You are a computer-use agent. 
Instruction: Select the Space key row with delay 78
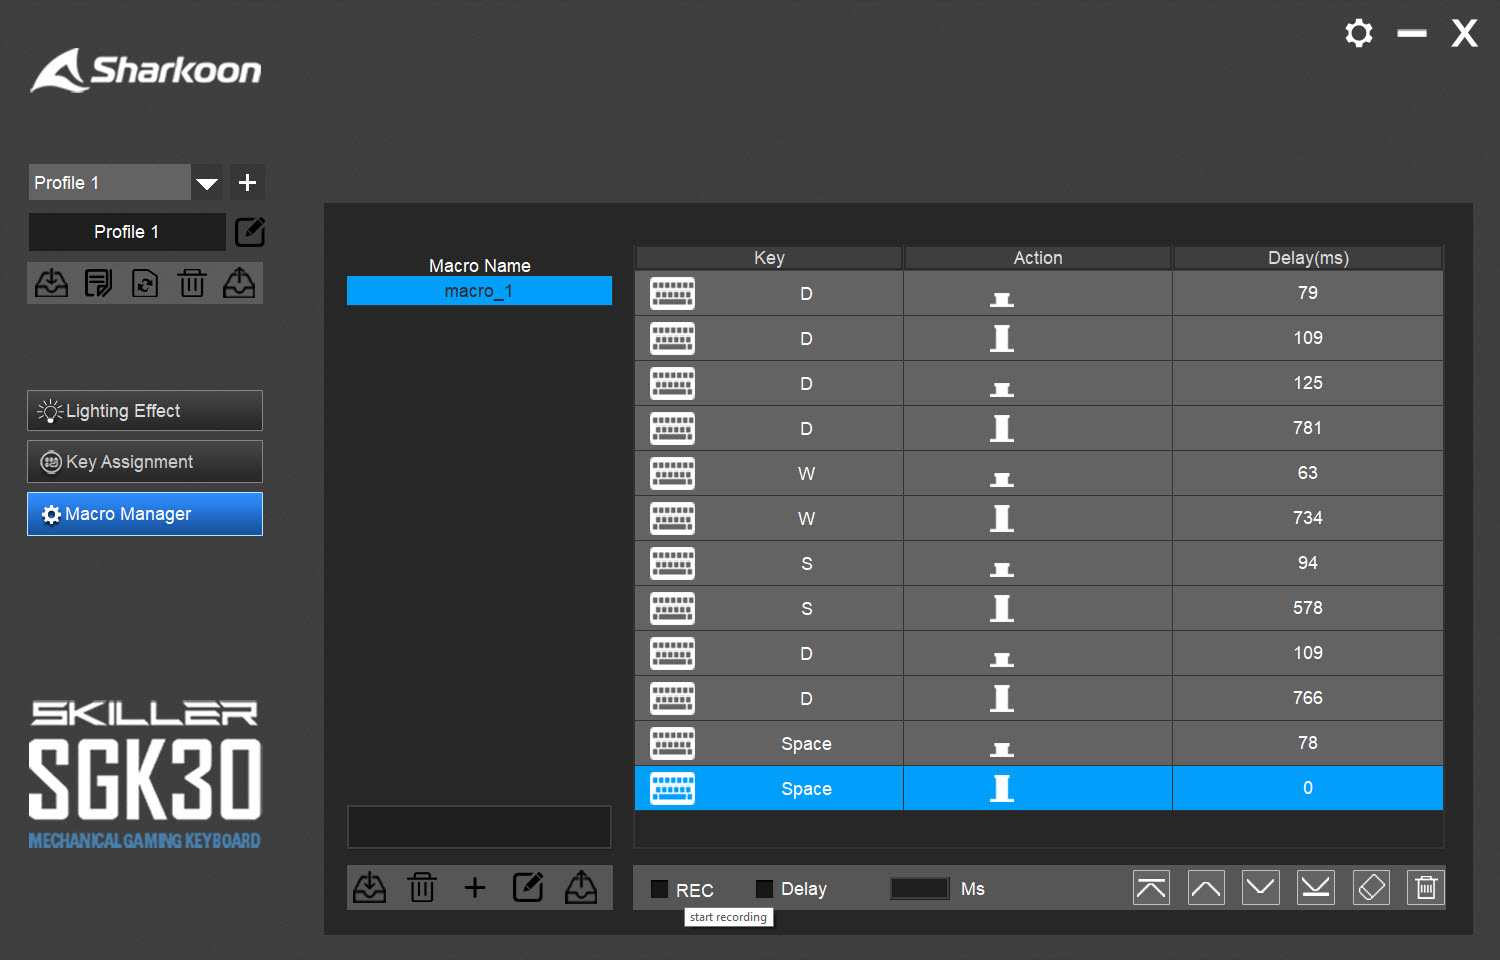coord(1039,743)
